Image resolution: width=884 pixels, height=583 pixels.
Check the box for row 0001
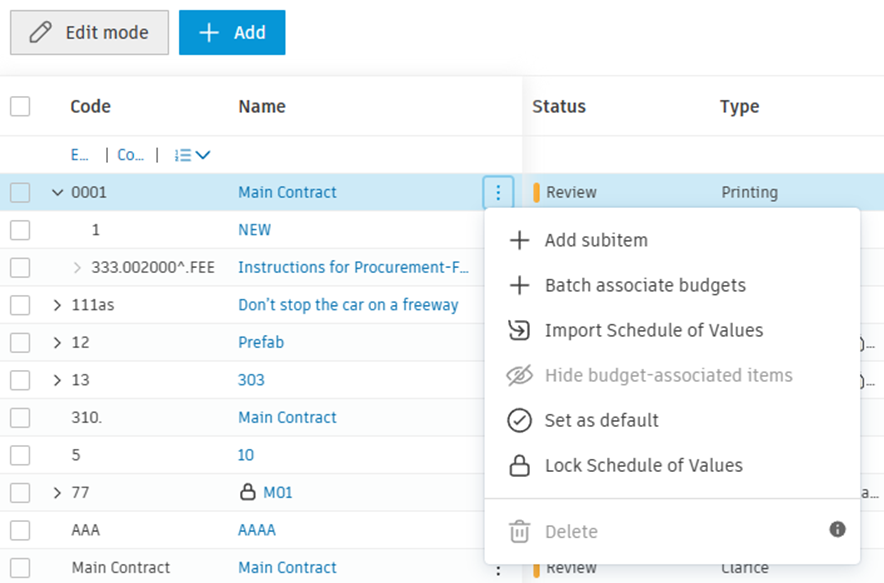pos(20,192)
